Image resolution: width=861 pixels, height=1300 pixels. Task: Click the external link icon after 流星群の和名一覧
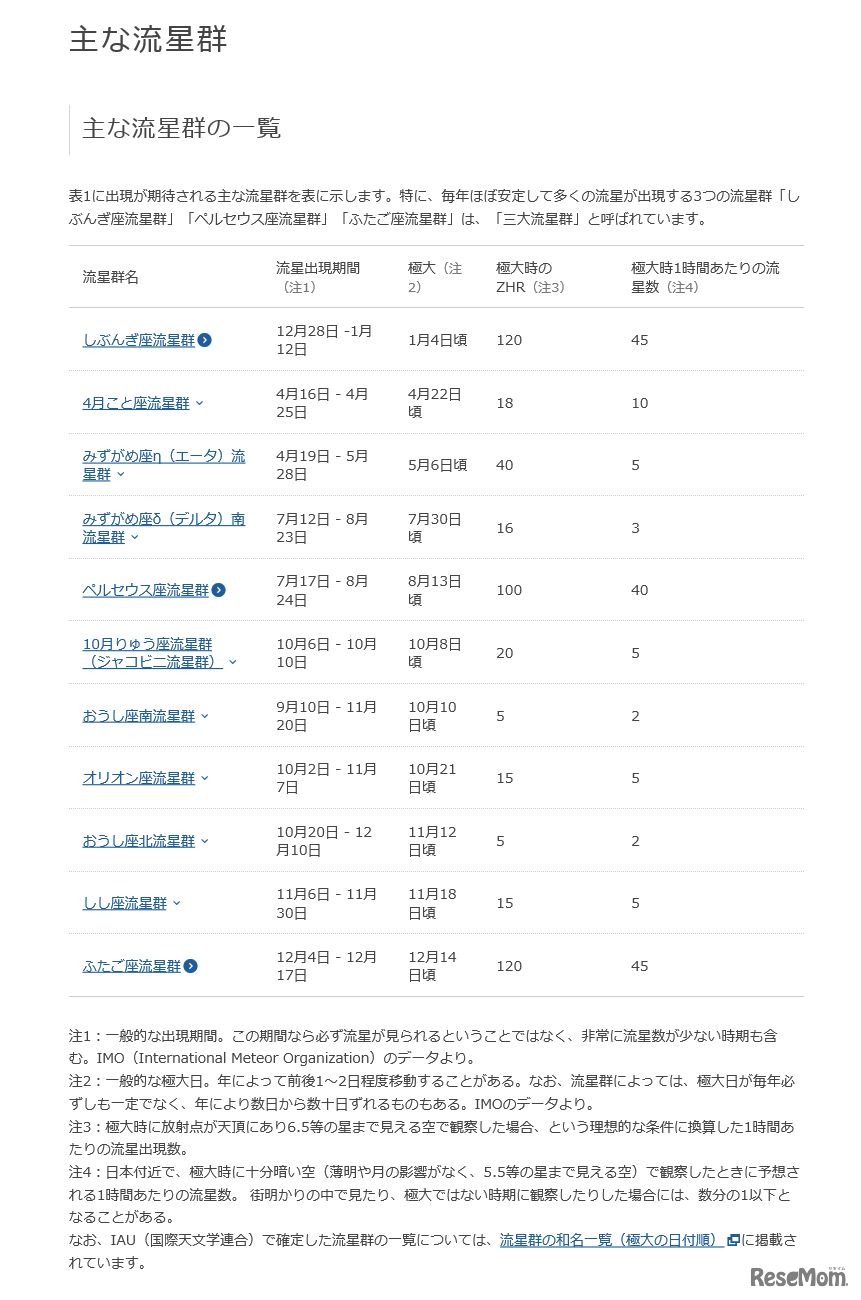click(x=733, y=1240)
